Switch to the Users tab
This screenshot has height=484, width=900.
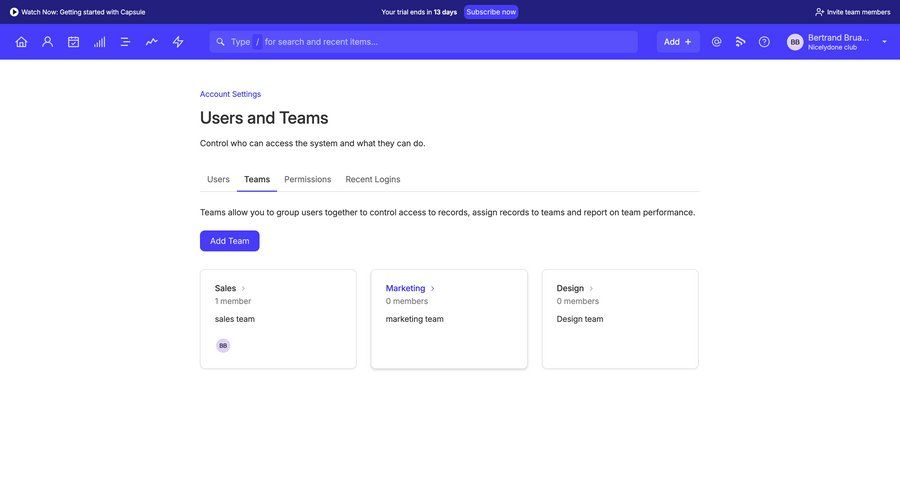coord(218,179)
